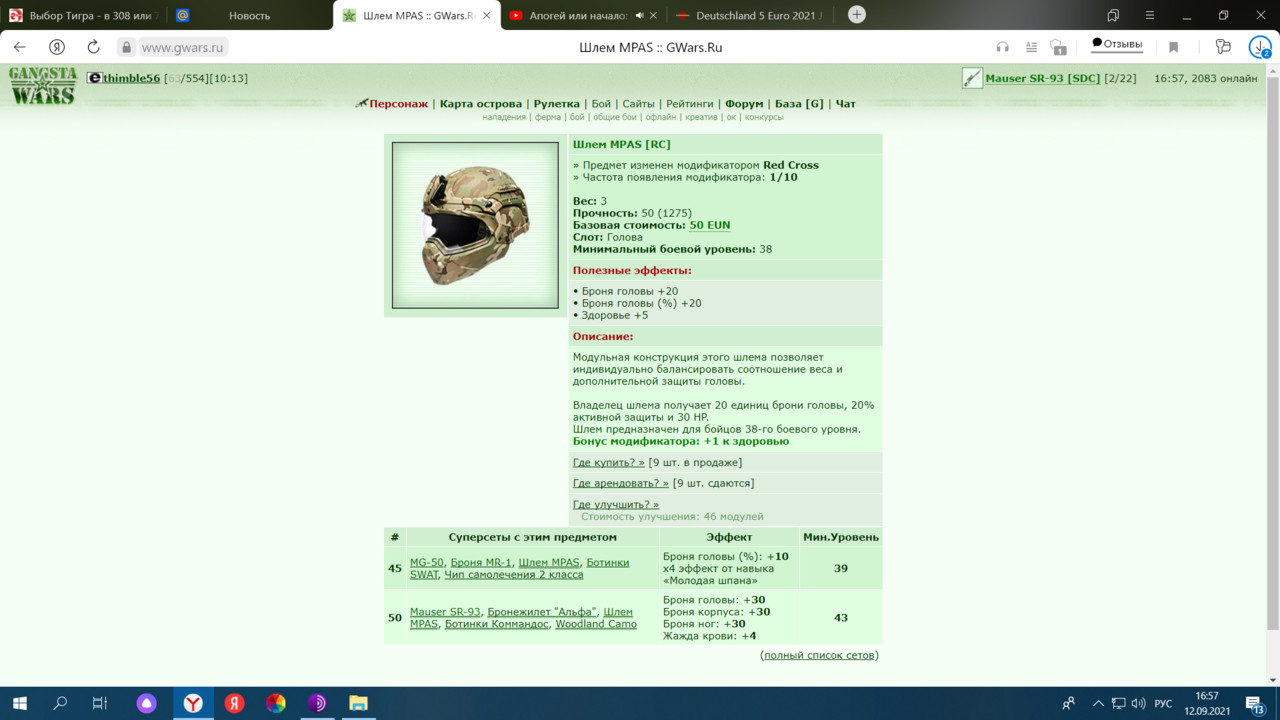This screenshot has height=720, width=1280.
Task: Open Windows Task View
Action: pyautogui.click(x=100, y=704)
